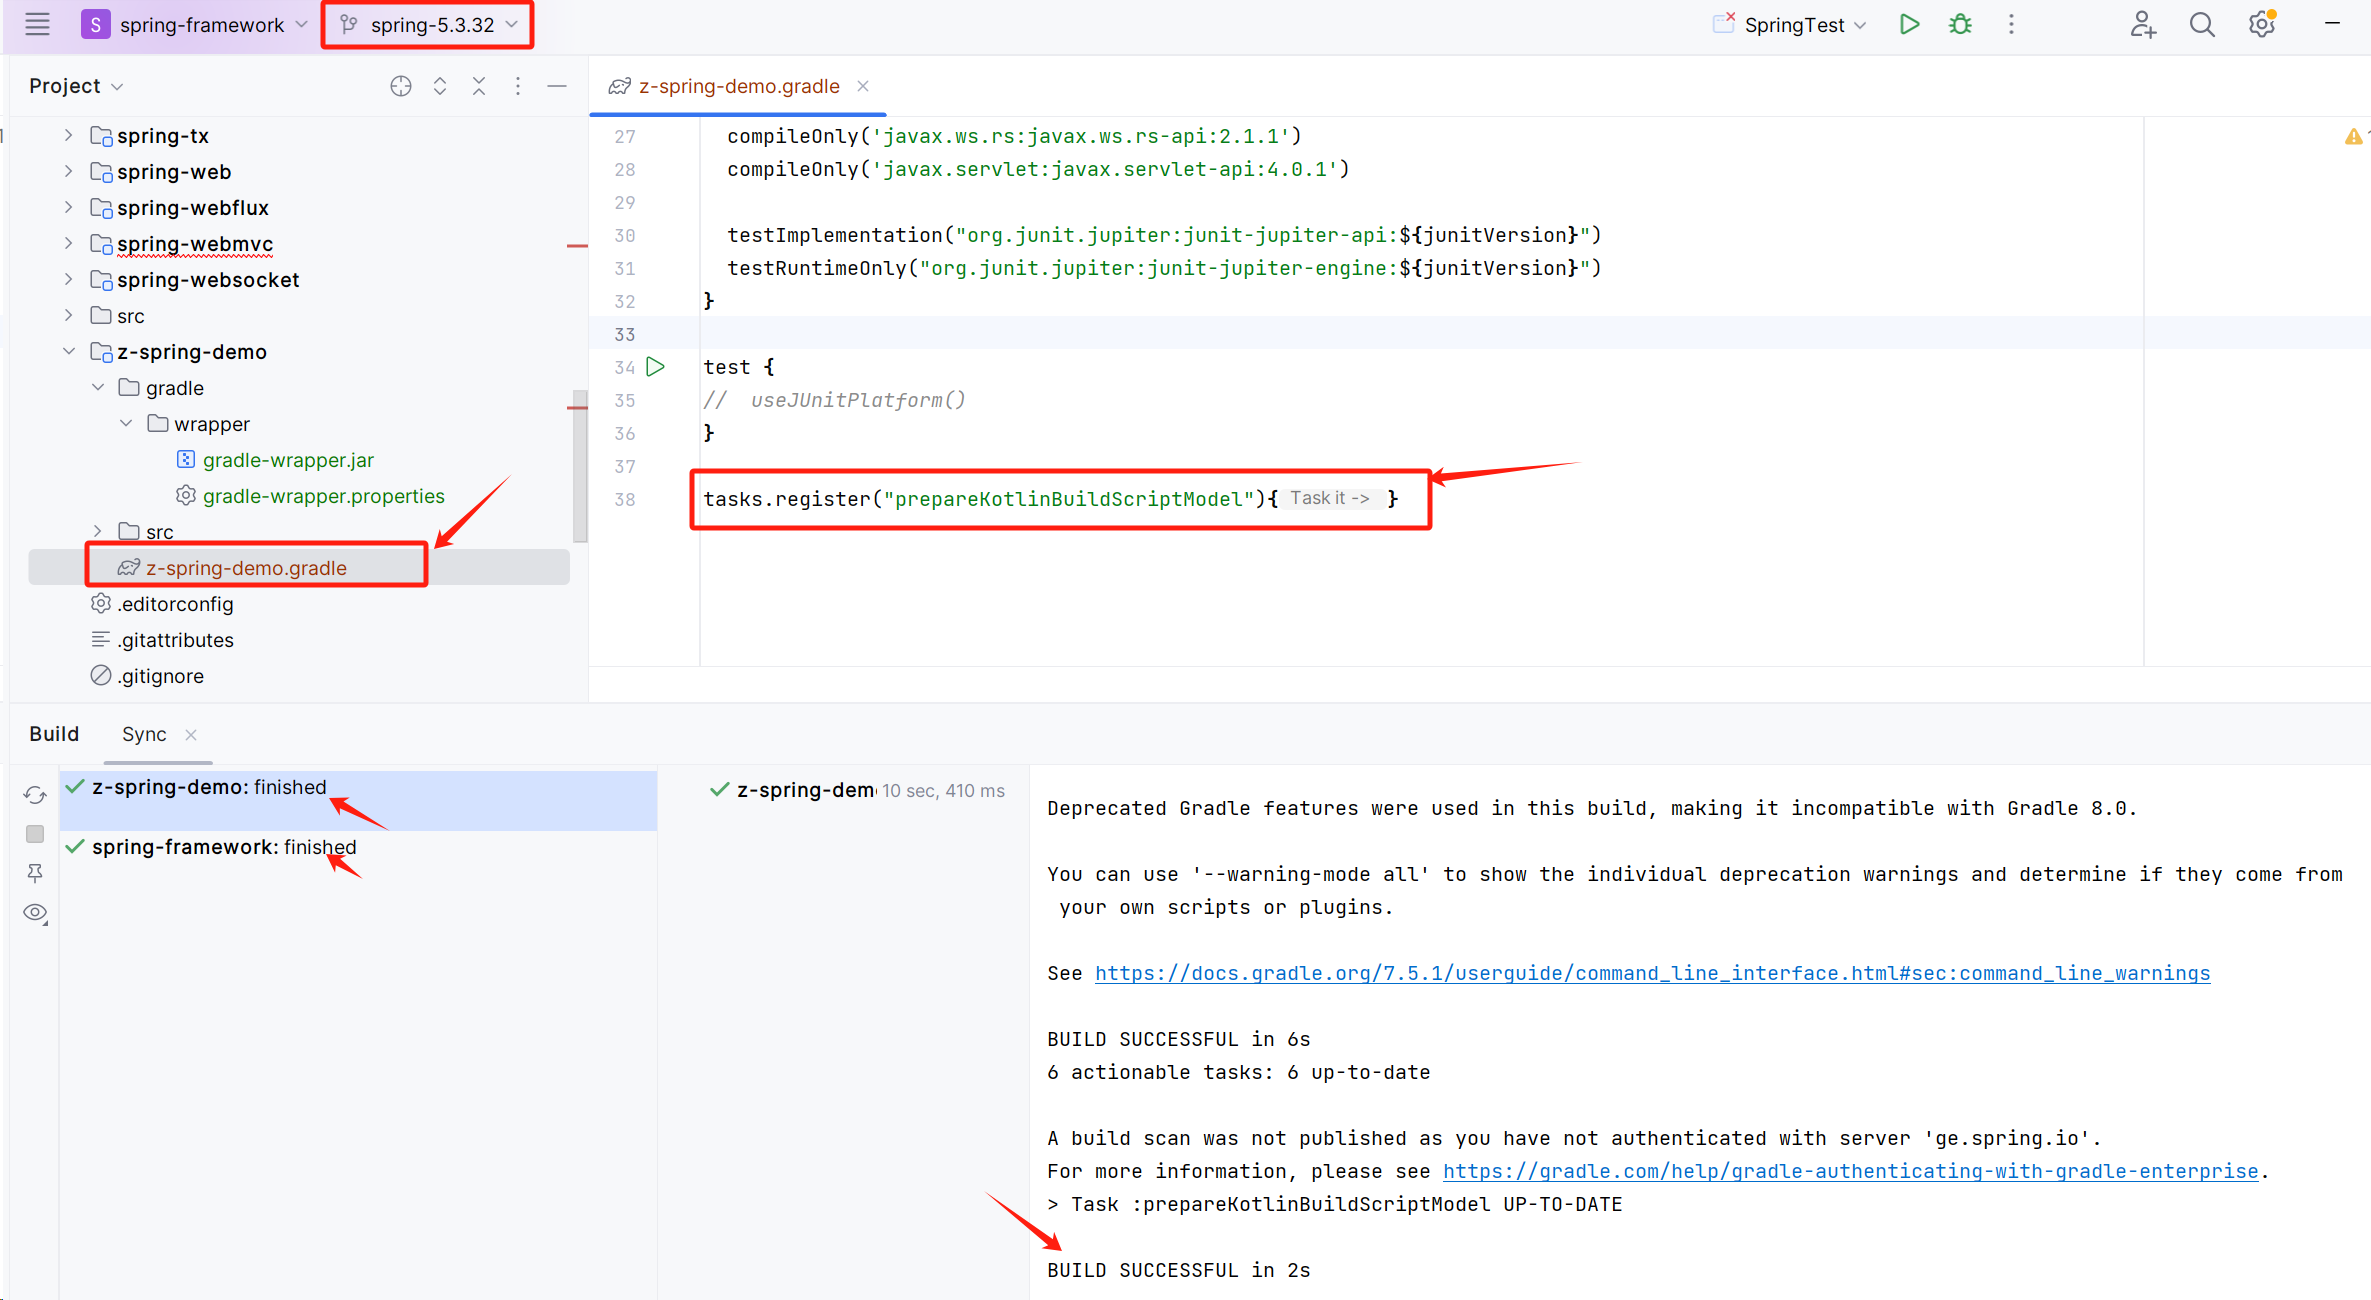Open docs.gradle.org command line warnings link
This screenshot has height=1300, width=2371.
pos(1652,973)
